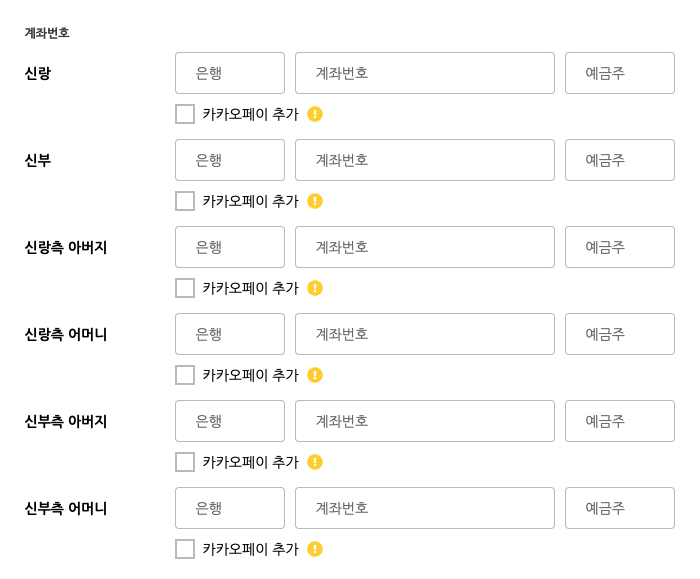Check 카카오페이 추가 for 신부측 어머니

pyautogui.click(x=185, y=549)
